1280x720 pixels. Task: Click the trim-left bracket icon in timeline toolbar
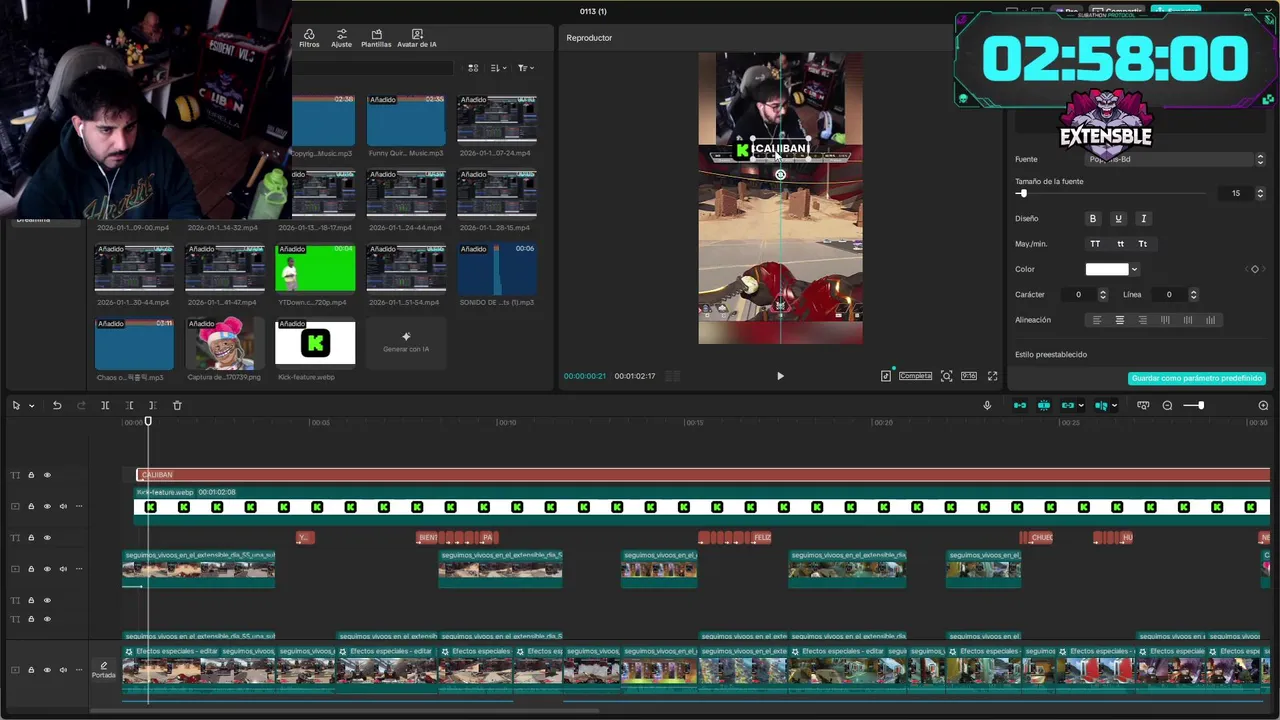tap(129, 405)
